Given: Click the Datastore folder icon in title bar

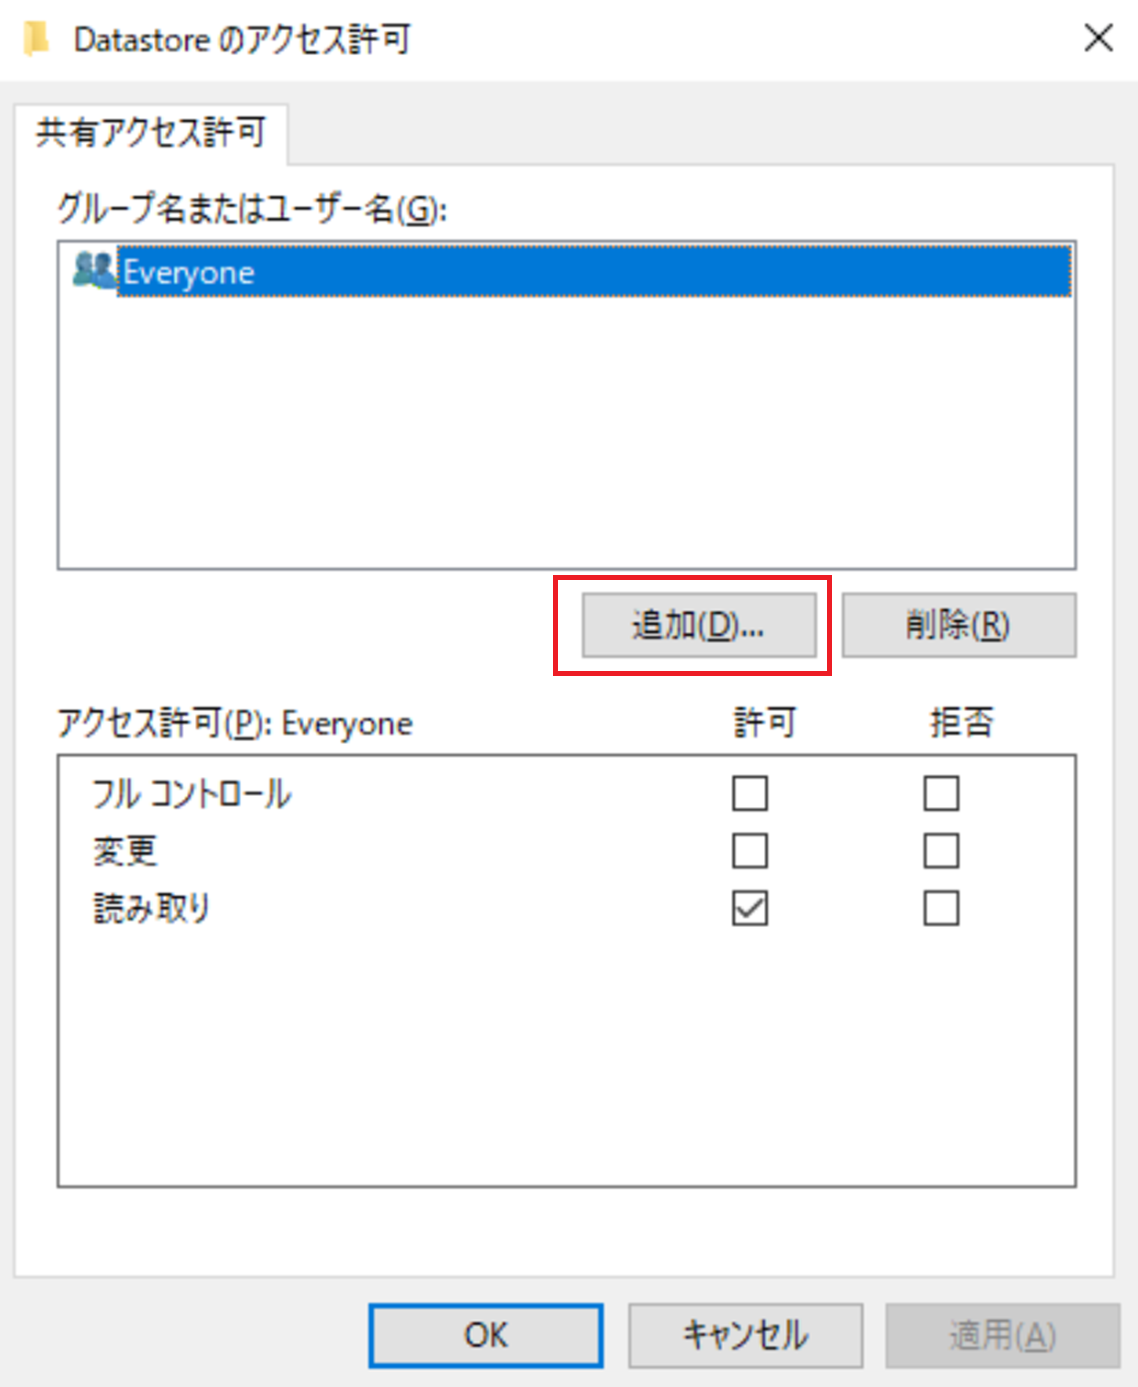Looking at the screenshot, I should point(37,40).
